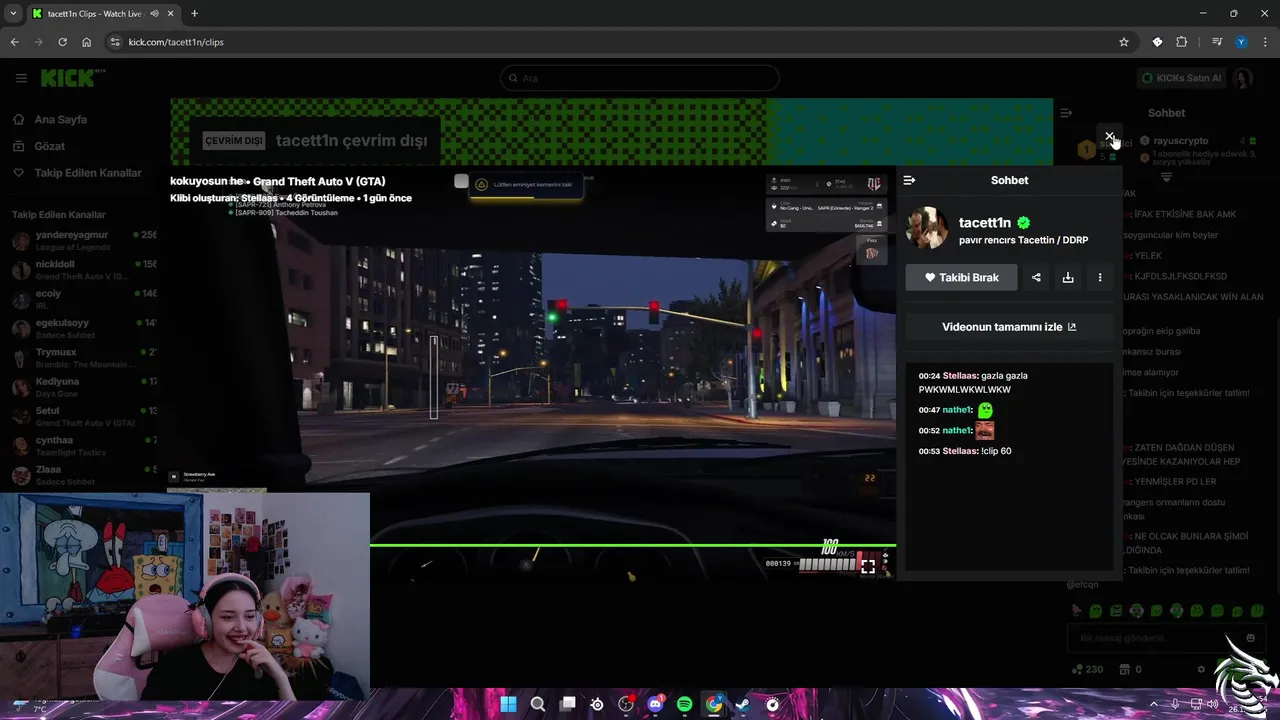Go back in browser
This screenshot has height=720, width=1280.
click(x=14, y=42)
